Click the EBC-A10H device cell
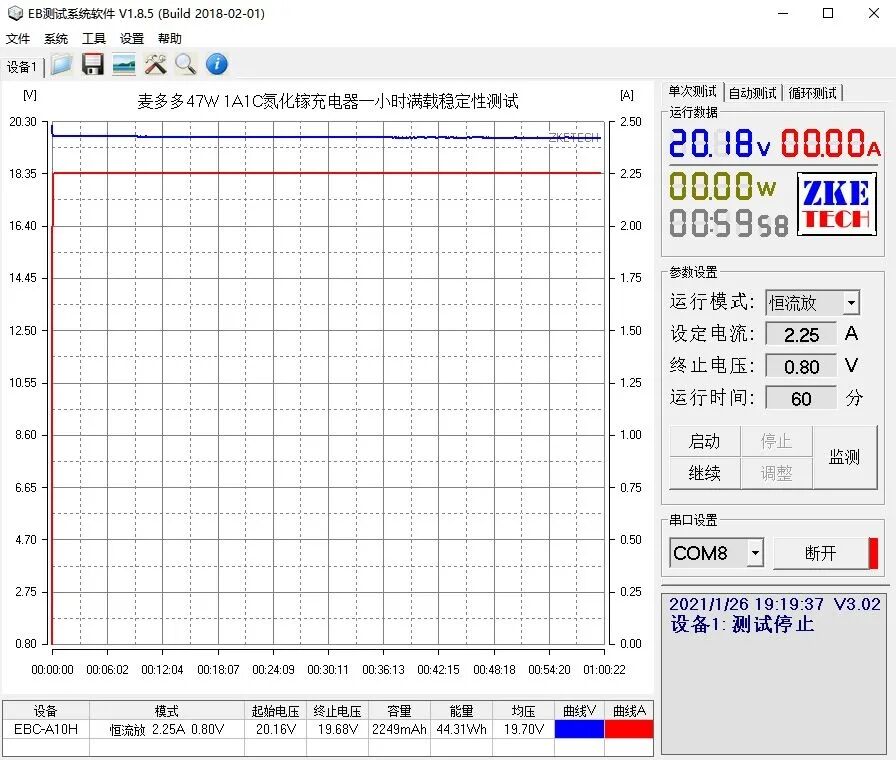The image size is (896, 760). pos(46,729)
